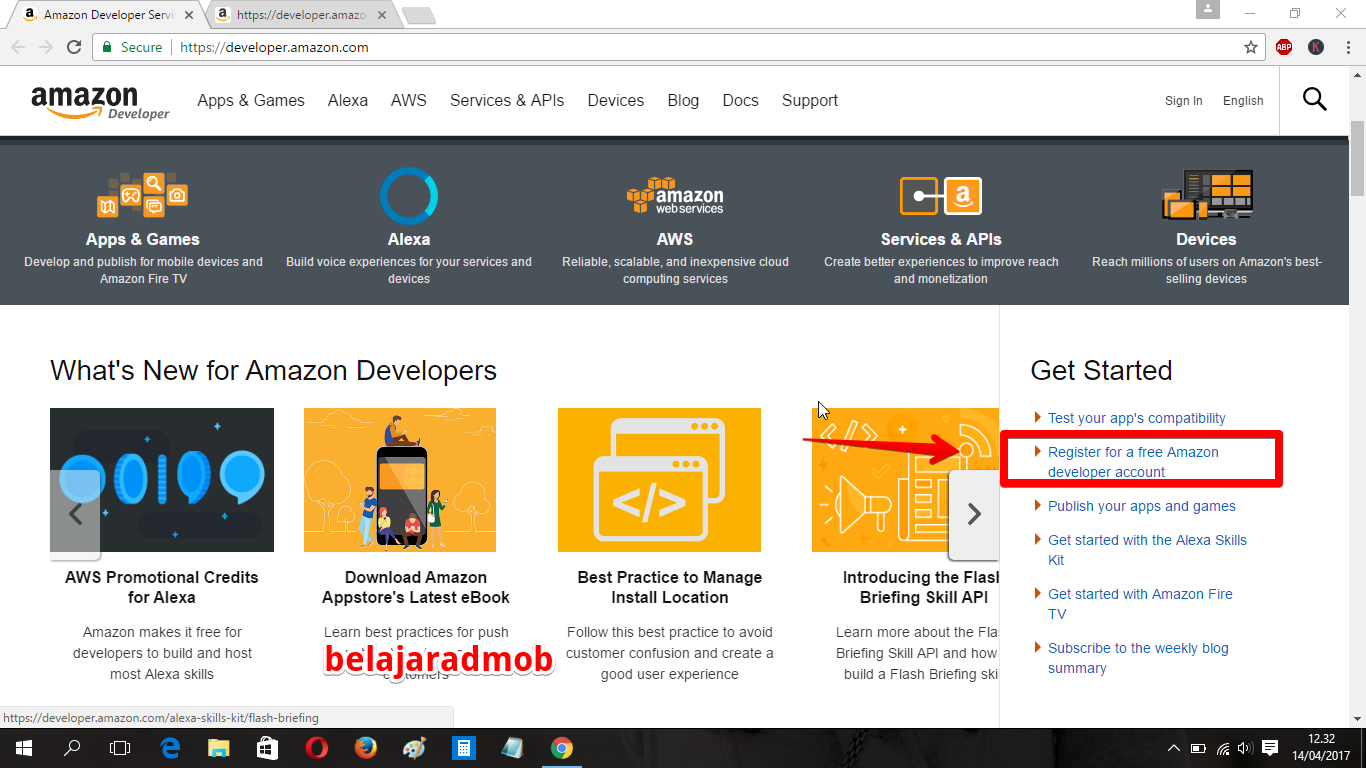Viewport: 1366px width, 768px height.
Task: Open Action Center notifications icon
Action: (x=1270, y=748)
